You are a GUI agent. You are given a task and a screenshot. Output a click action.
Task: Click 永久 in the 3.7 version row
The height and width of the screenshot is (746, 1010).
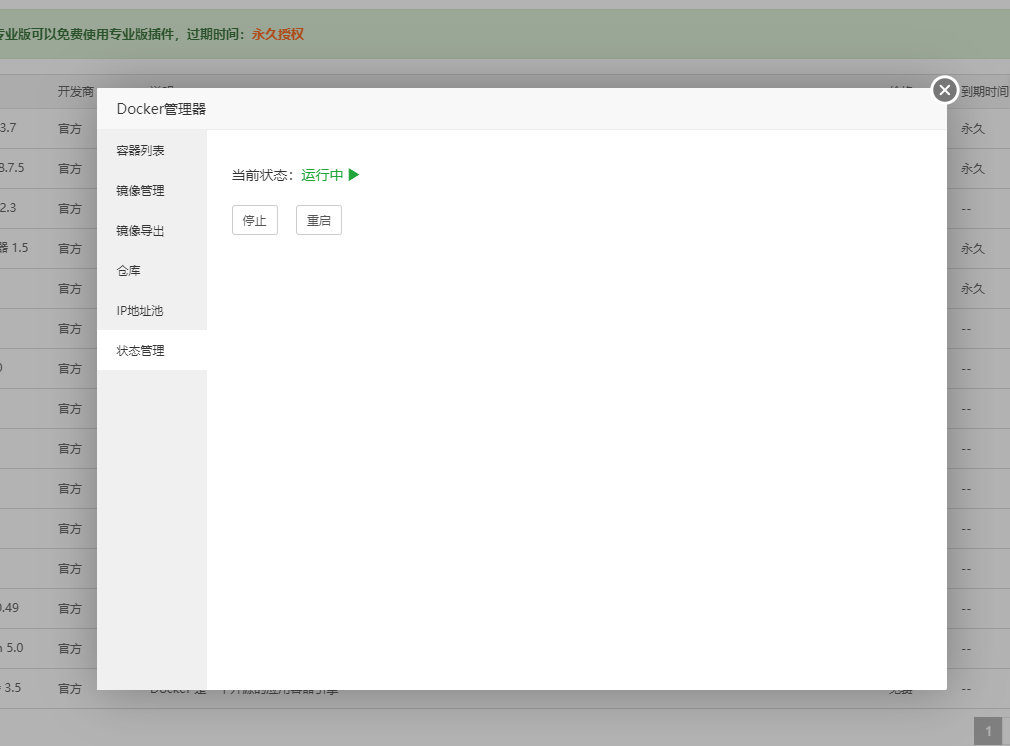(x=973, y=129)
